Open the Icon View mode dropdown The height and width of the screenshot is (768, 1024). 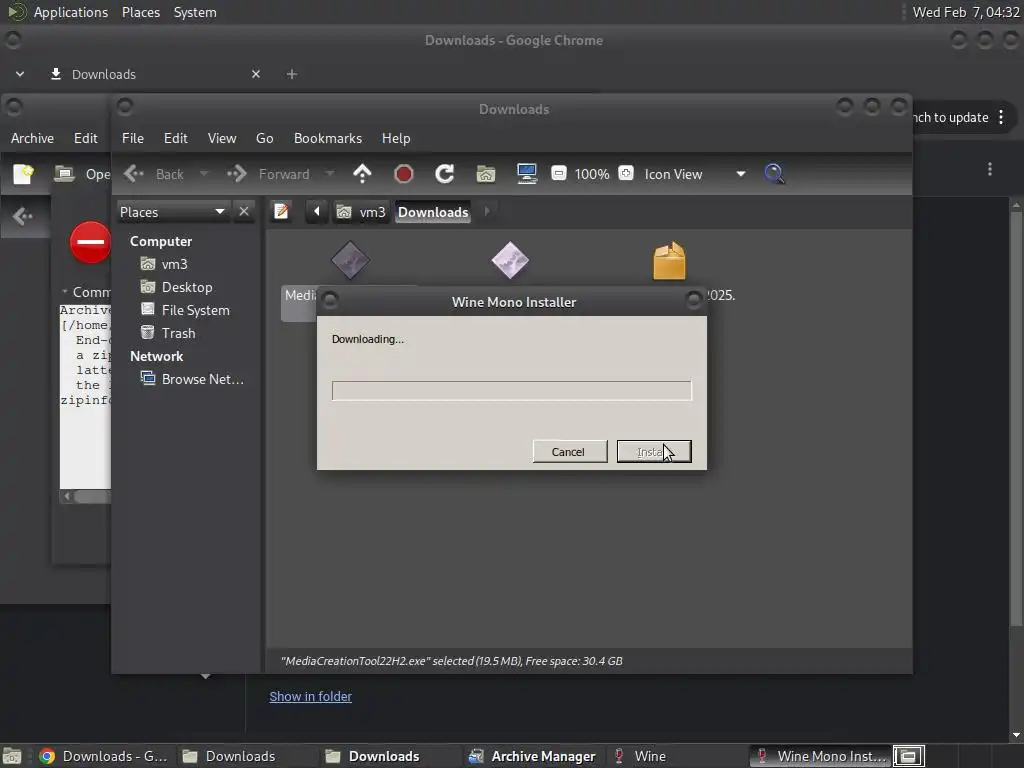tap(695, 174)
